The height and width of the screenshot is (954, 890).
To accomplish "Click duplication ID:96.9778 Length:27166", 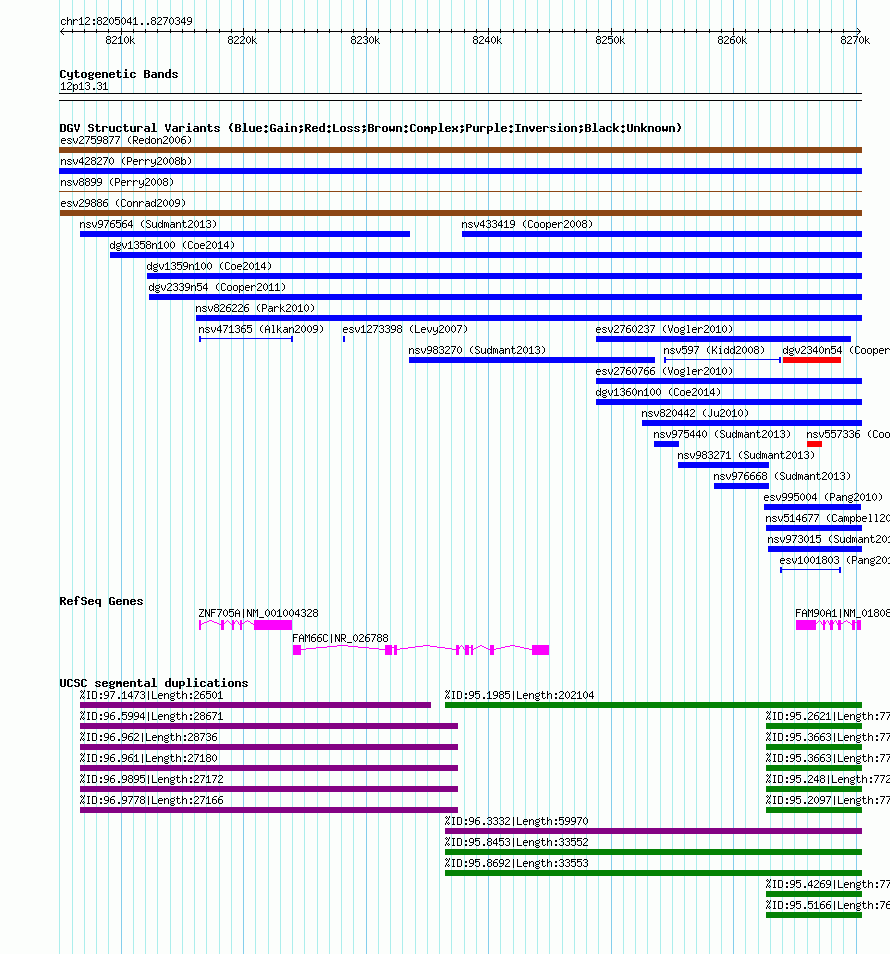I will point(268,810).
